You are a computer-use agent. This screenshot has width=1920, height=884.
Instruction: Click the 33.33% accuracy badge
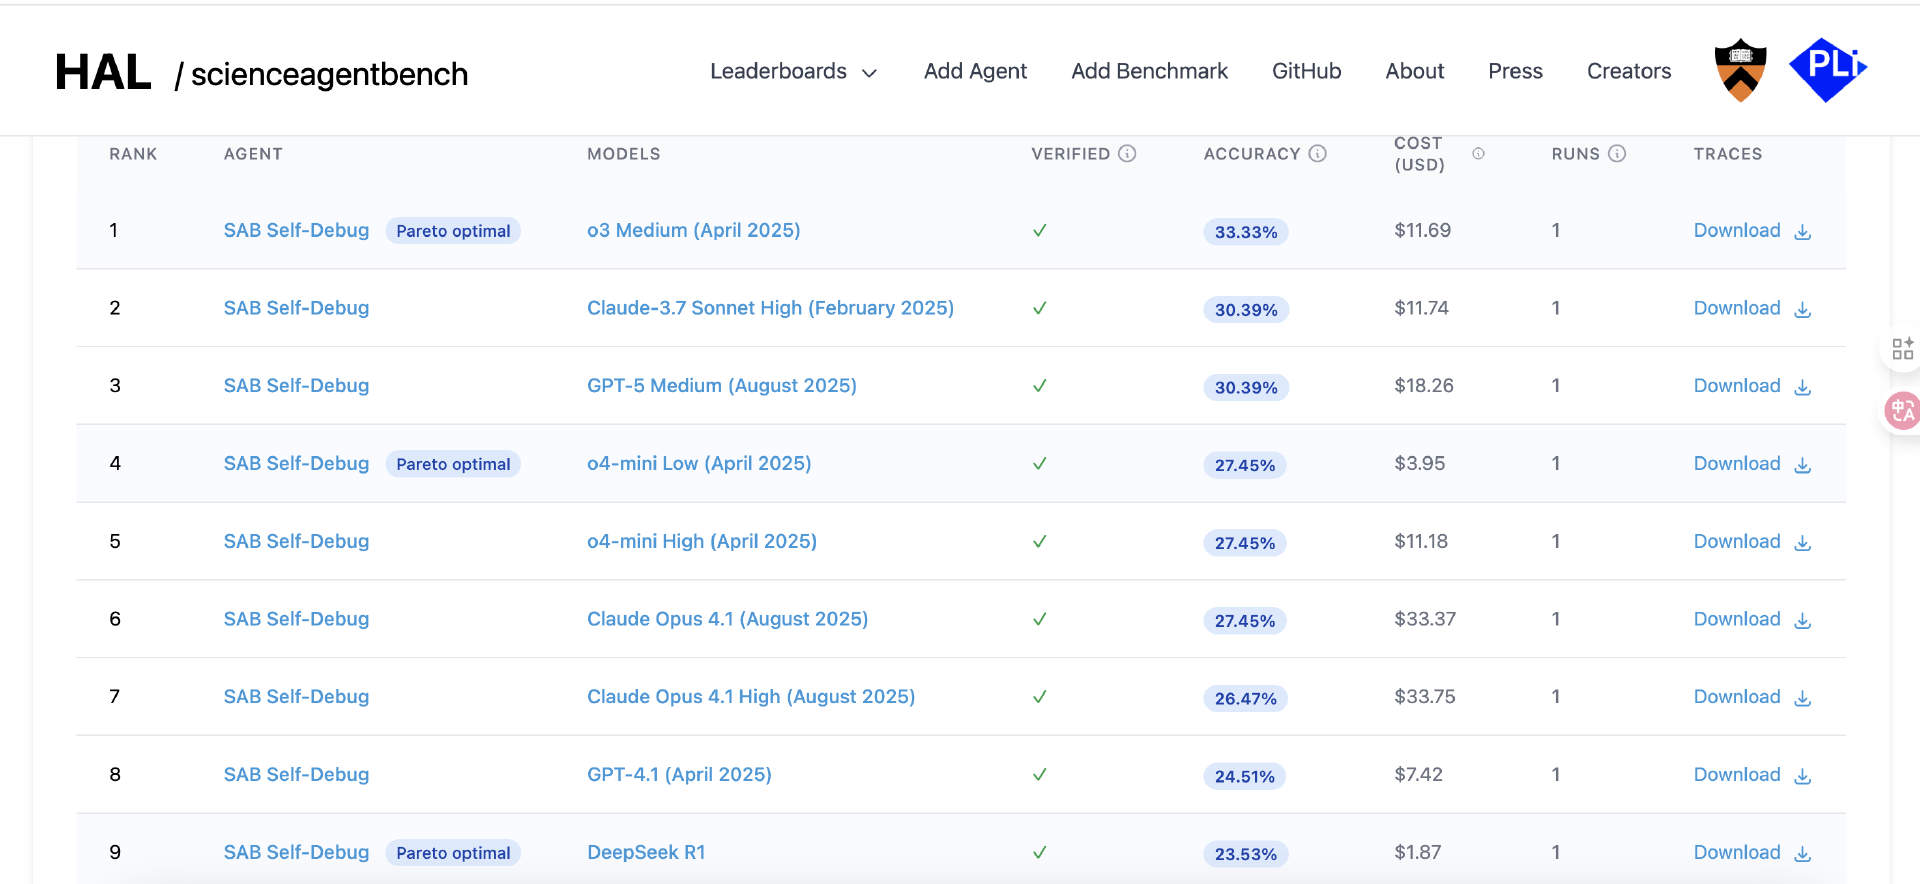click(x=1246, y=232)
